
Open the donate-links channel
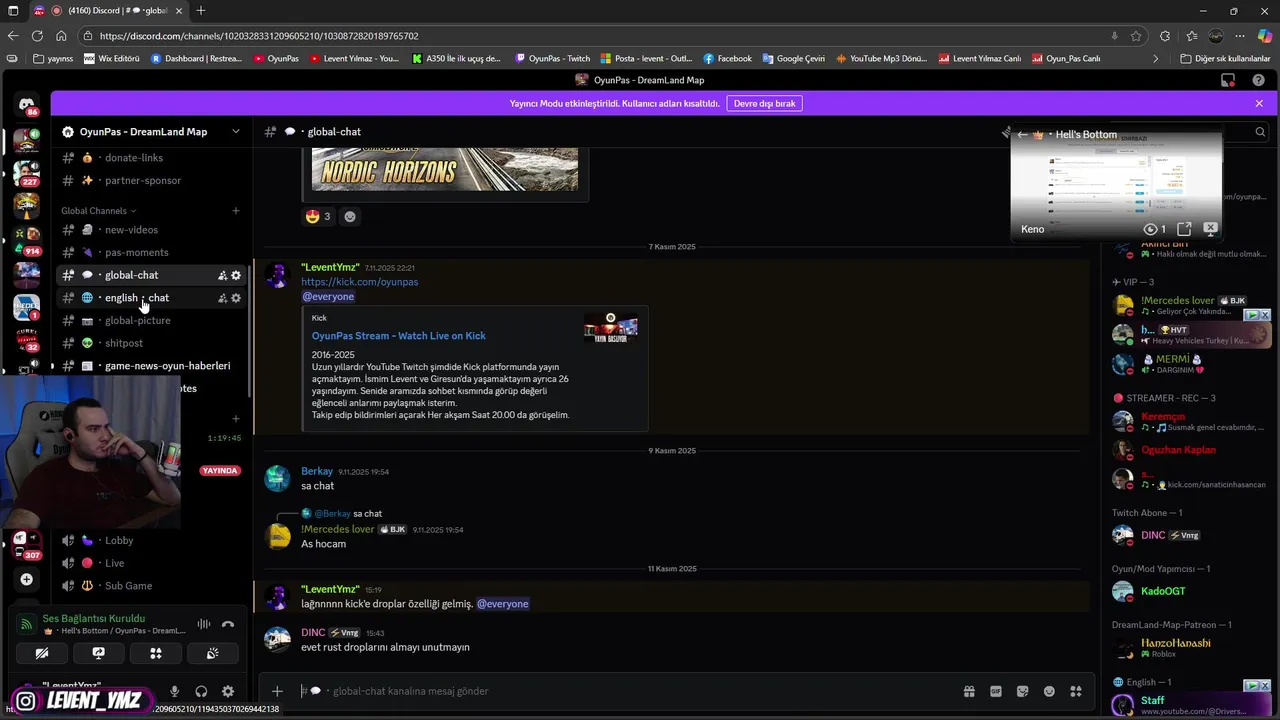134,158
